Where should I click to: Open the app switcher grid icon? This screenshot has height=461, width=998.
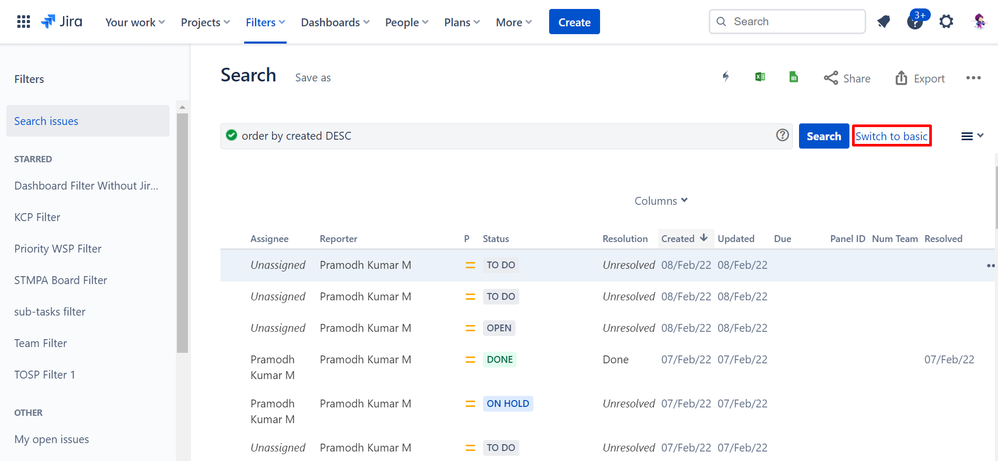(x=23, y=22)
